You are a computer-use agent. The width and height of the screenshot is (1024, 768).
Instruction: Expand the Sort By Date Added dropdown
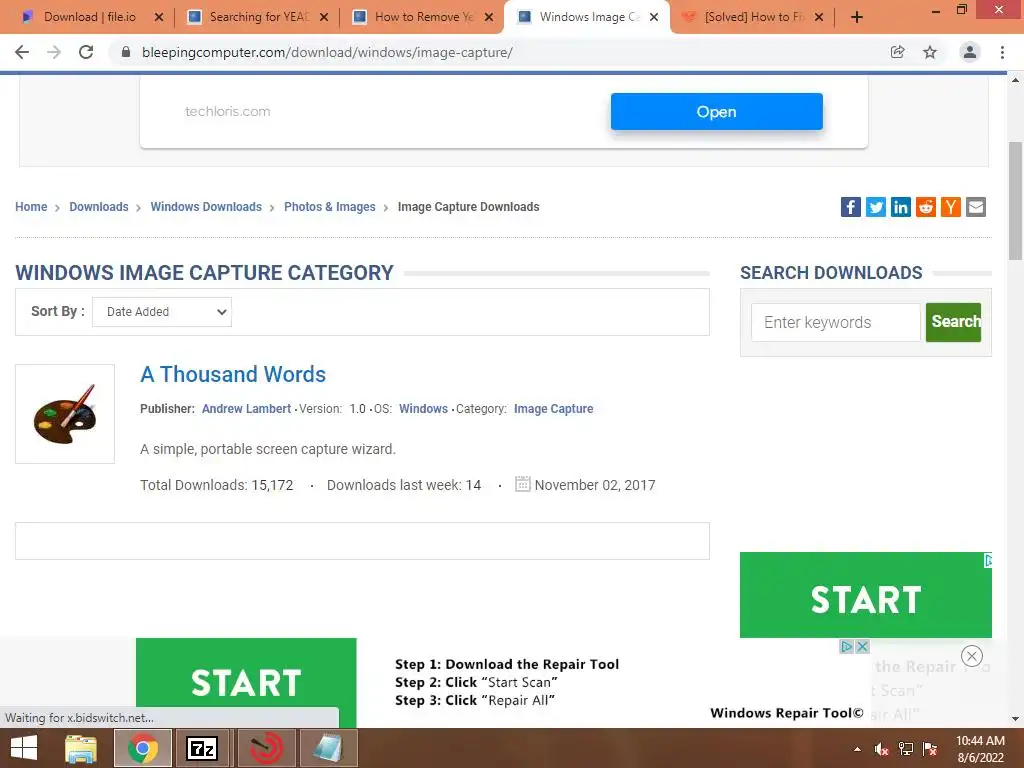(162, 312)
